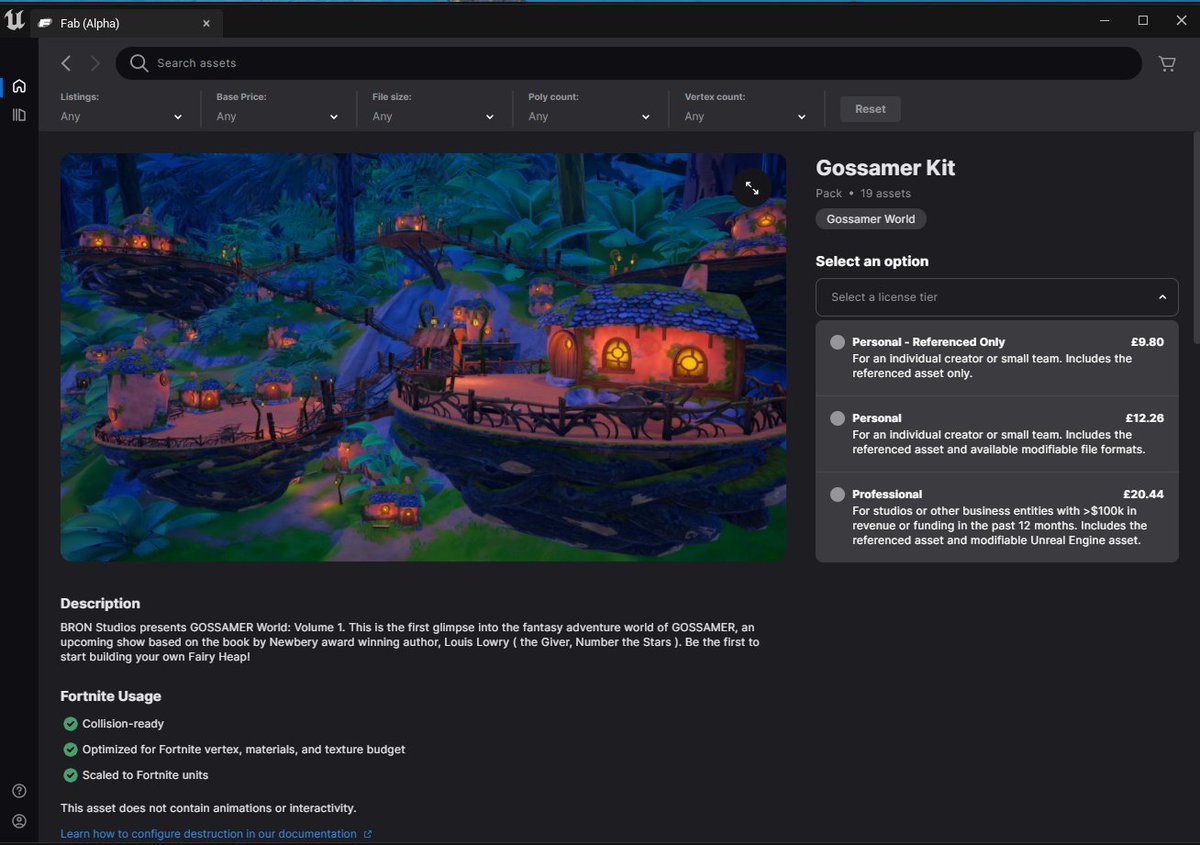The image size is (1200, 845).
Task: Expand preview image to fullscreen
Action: coord(752,187)
